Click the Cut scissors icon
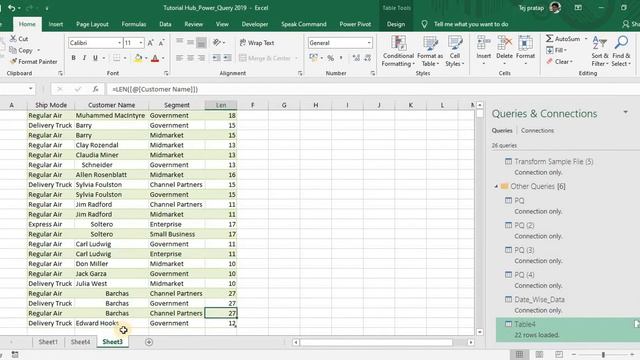640x360 pixels. (x=13, y=38)
